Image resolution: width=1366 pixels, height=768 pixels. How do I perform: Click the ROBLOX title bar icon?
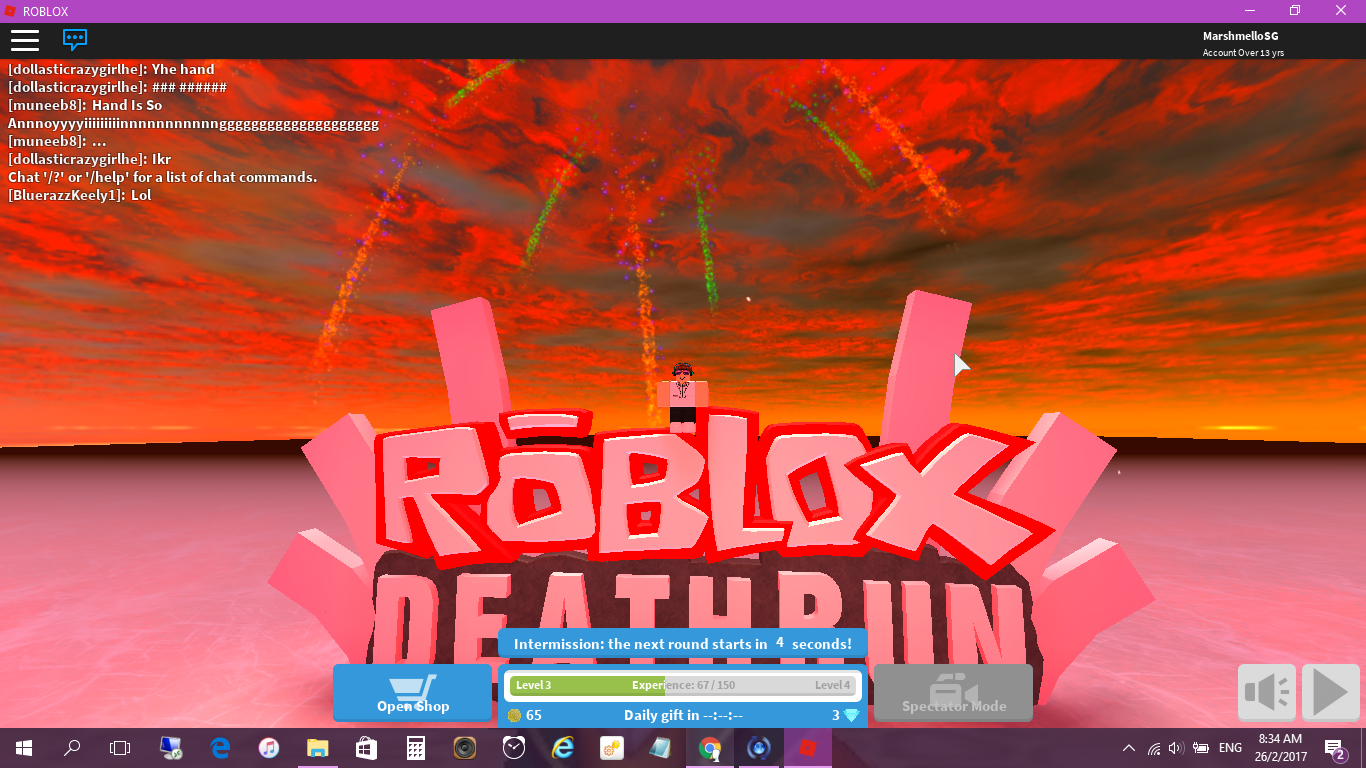click(x=10, y=11)
